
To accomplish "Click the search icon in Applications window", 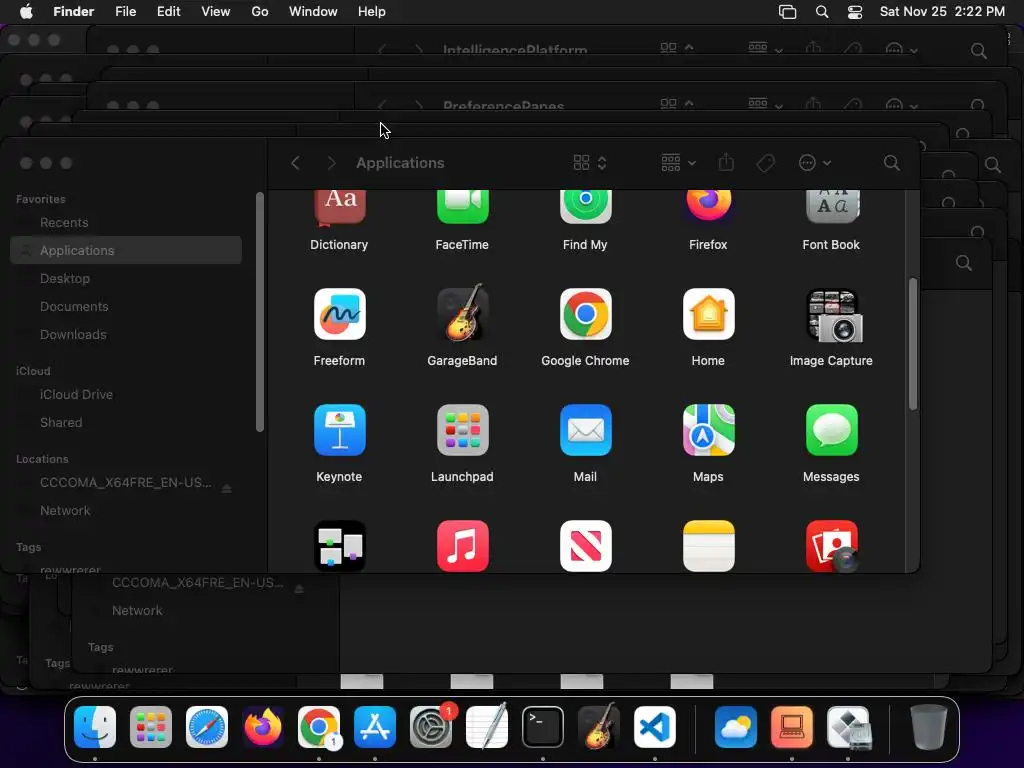I will (x=891, y=163).
